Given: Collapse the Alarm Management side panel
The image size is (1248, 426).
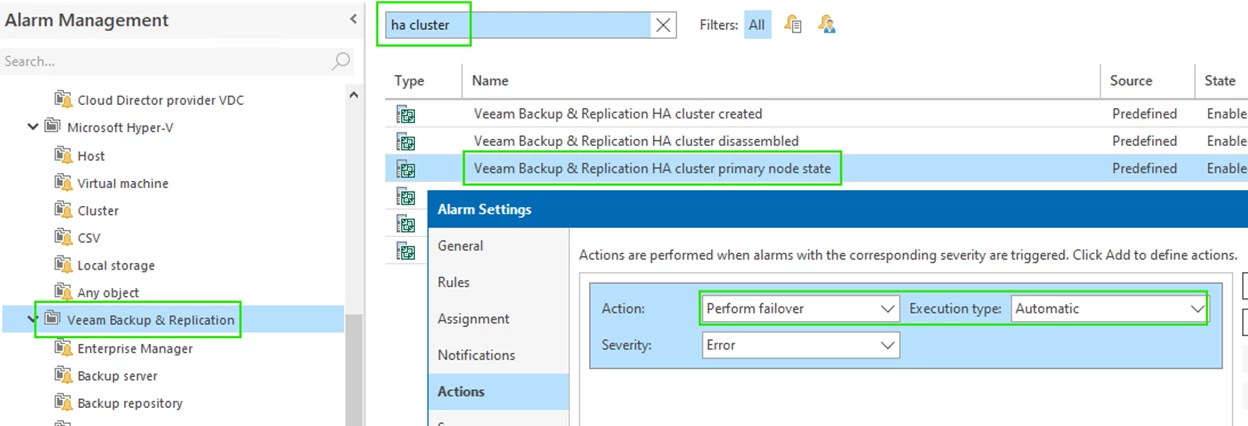Looking at the screenshot, I should pyautogui.click(x=353, y=19).
